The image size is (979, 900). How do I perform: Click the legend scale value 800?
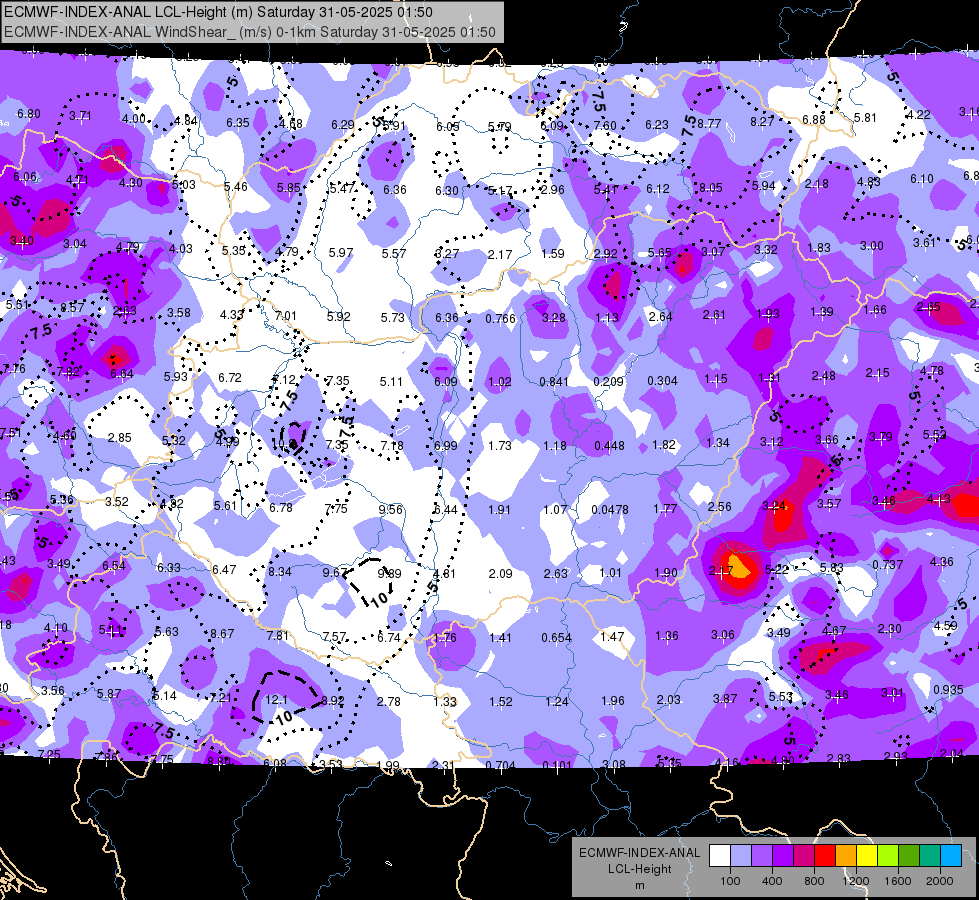click(814, 881)
